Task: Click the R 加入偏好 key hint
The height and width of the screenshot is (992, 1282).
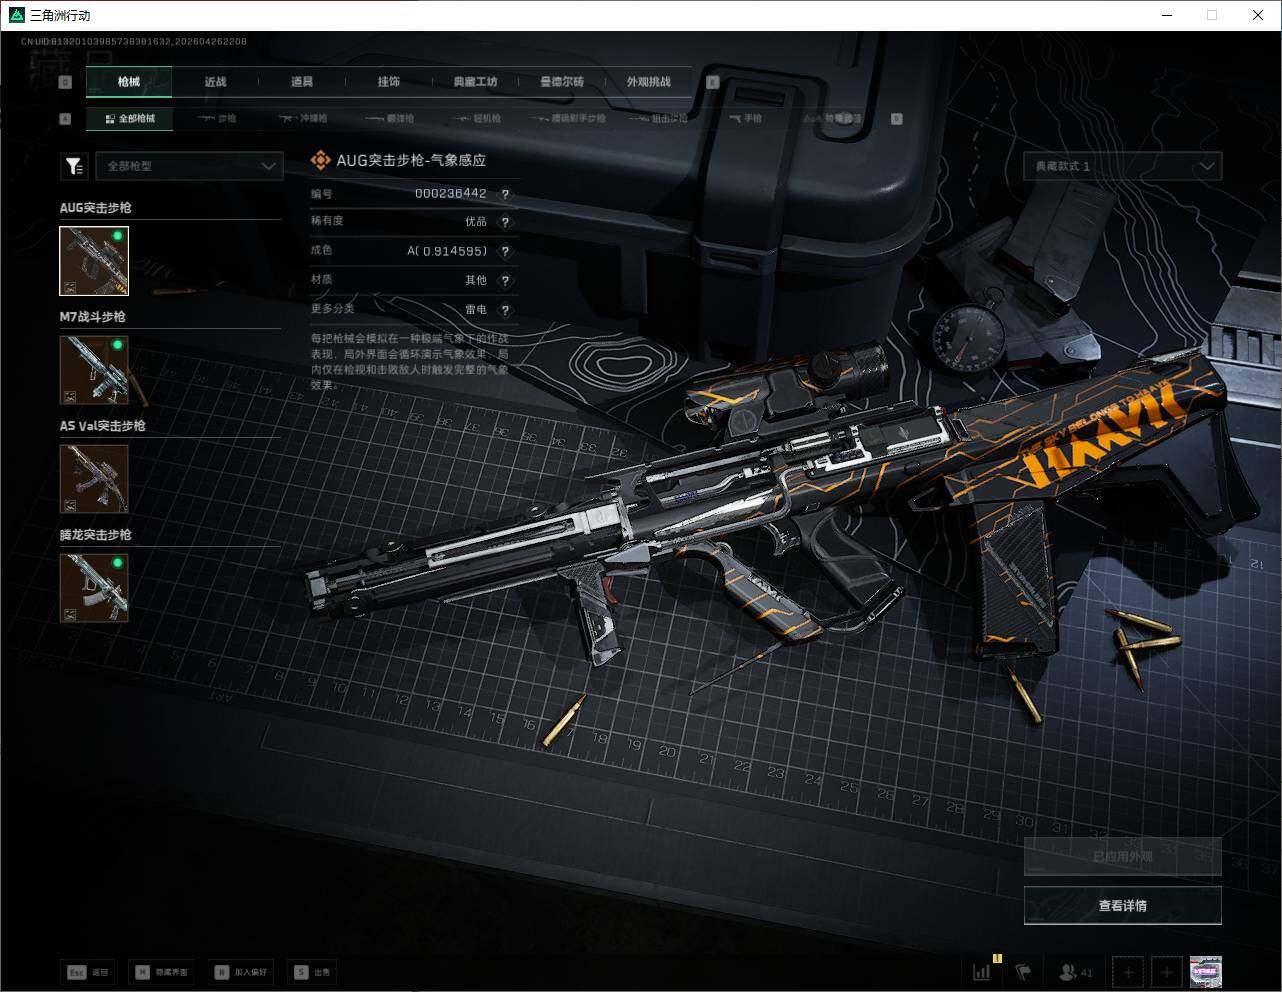Action: click(241, 972)
